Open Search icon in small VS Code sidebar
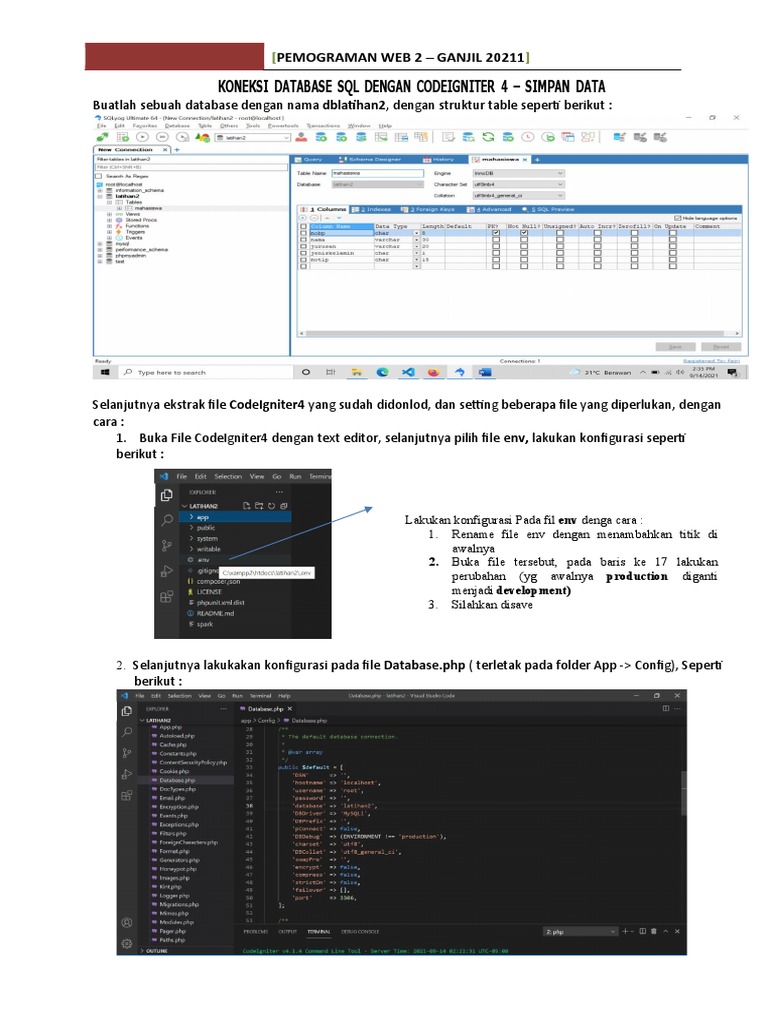The height and width of the screenshot is (1024, 768). 166,520
